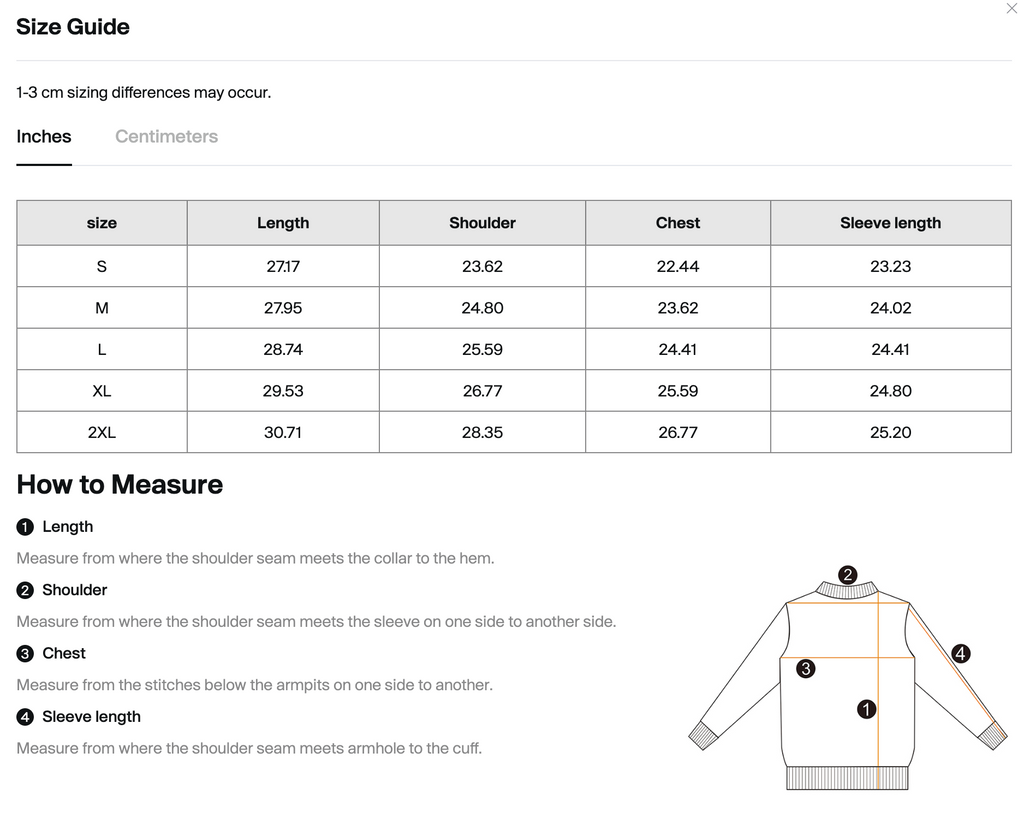Click sleeve length 24.80 in XL row
This screenshot has height=818, width=1024.
(891, 391)
